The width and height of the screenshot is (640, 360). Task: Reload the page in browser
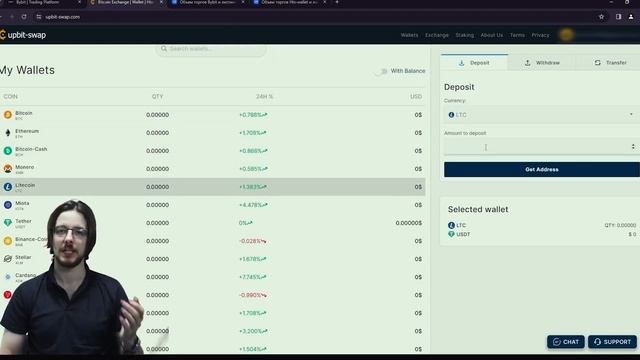[24, 17]
